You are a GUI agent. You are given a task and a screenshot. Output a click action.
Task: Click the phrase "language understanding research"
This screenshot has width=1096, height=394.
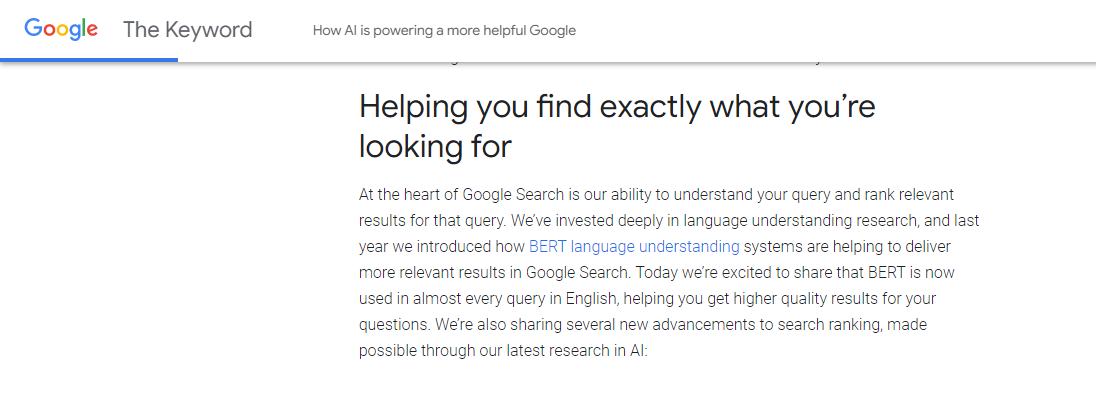[x=761, y=221]
